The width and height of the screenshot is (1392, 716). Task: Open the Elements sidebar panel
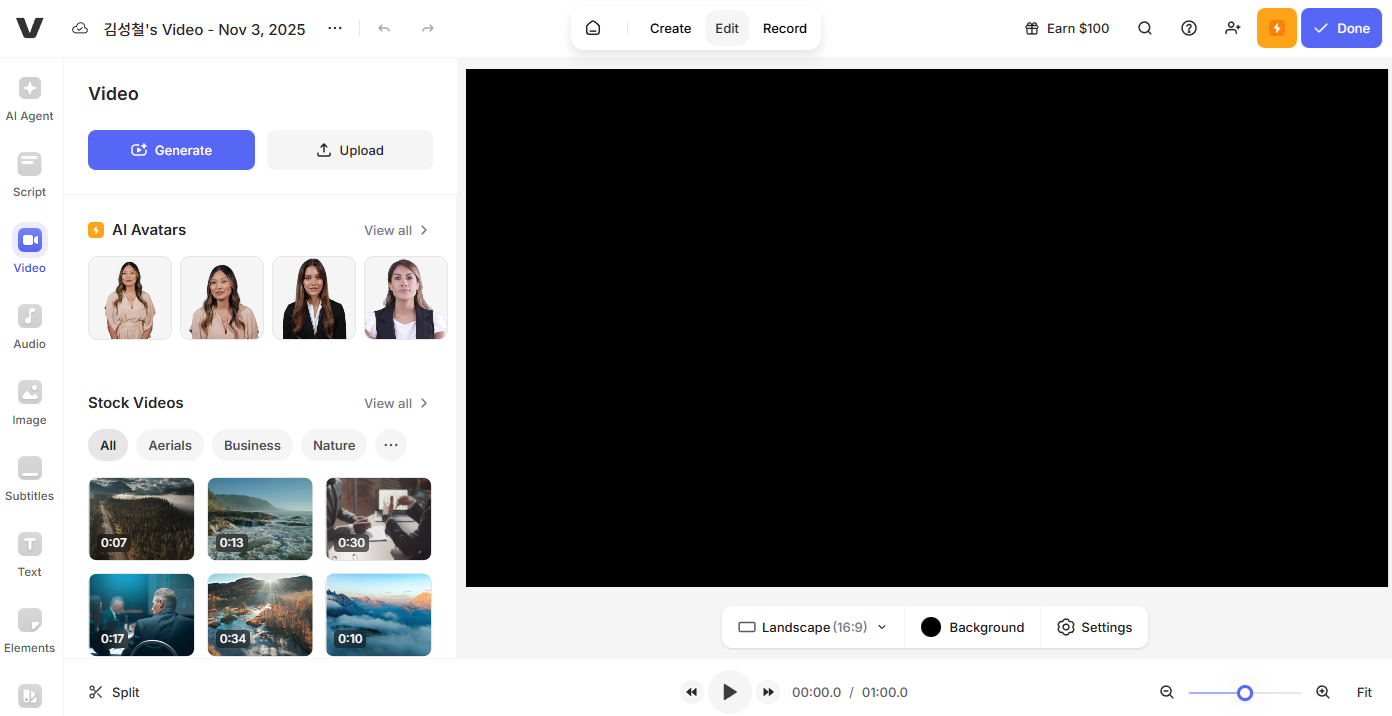tap(30, 631)
